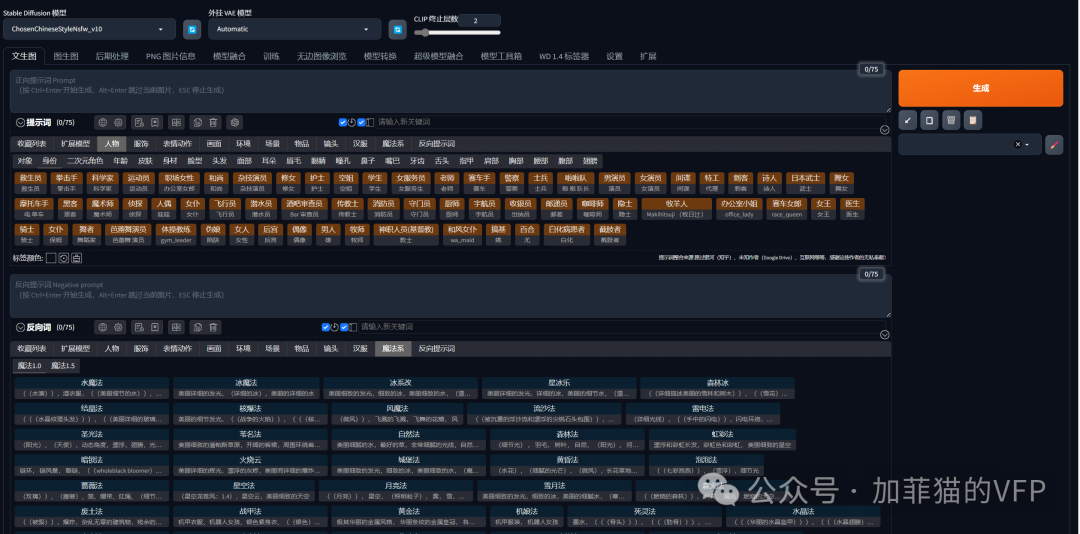Click the paintbrush icon beside the style dropdown
The image size is (1080, 534).
tap(1054, 145)
